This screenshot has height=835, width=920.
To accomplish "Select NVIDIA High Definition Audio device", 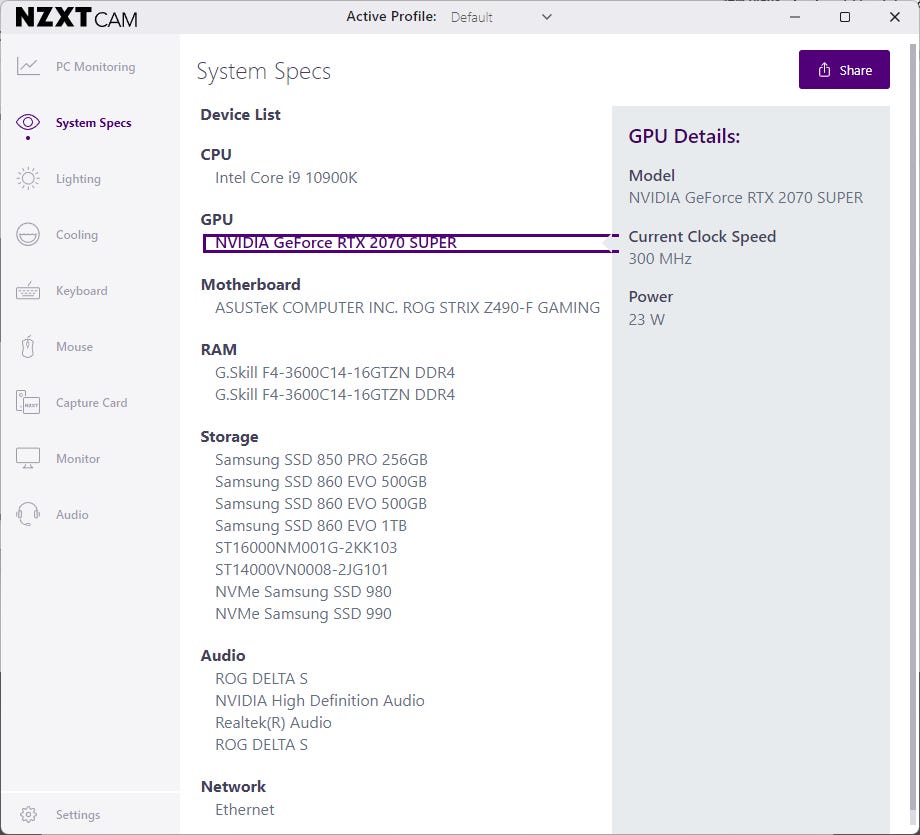I will coord(319,701).
